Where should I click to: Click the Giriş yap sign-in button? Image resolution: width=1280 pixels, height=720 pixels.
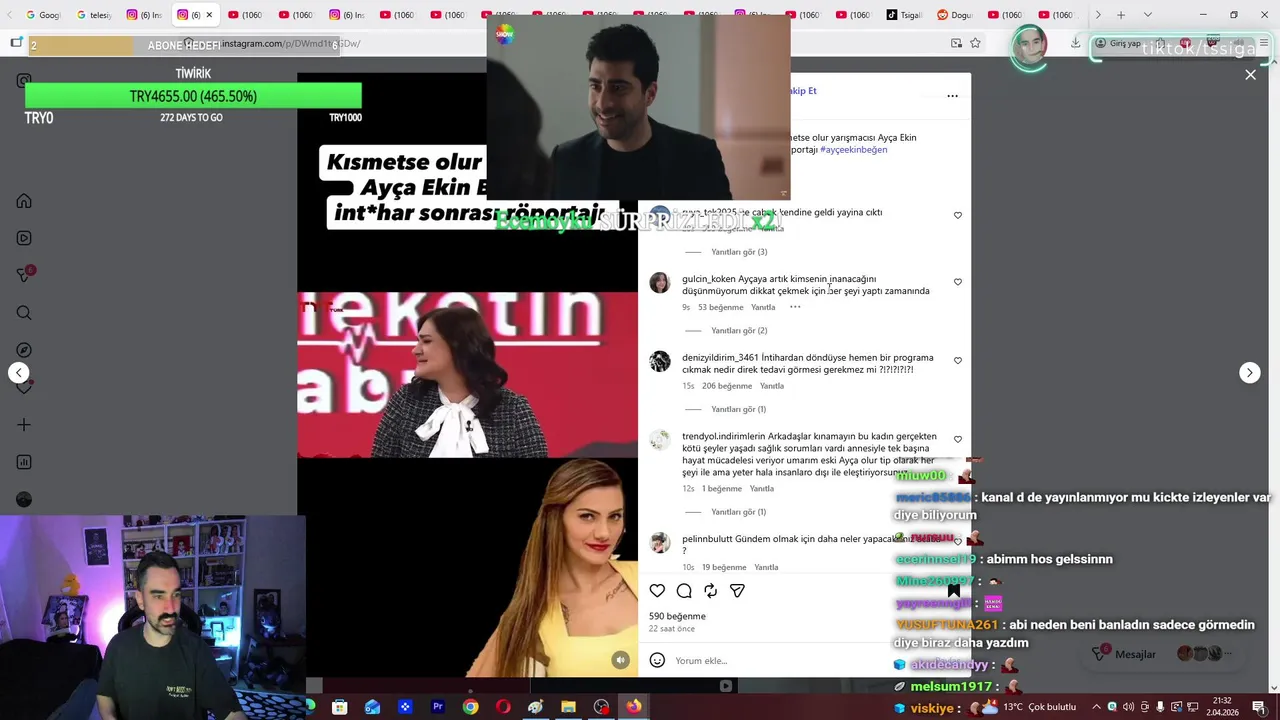(1118, 43)
